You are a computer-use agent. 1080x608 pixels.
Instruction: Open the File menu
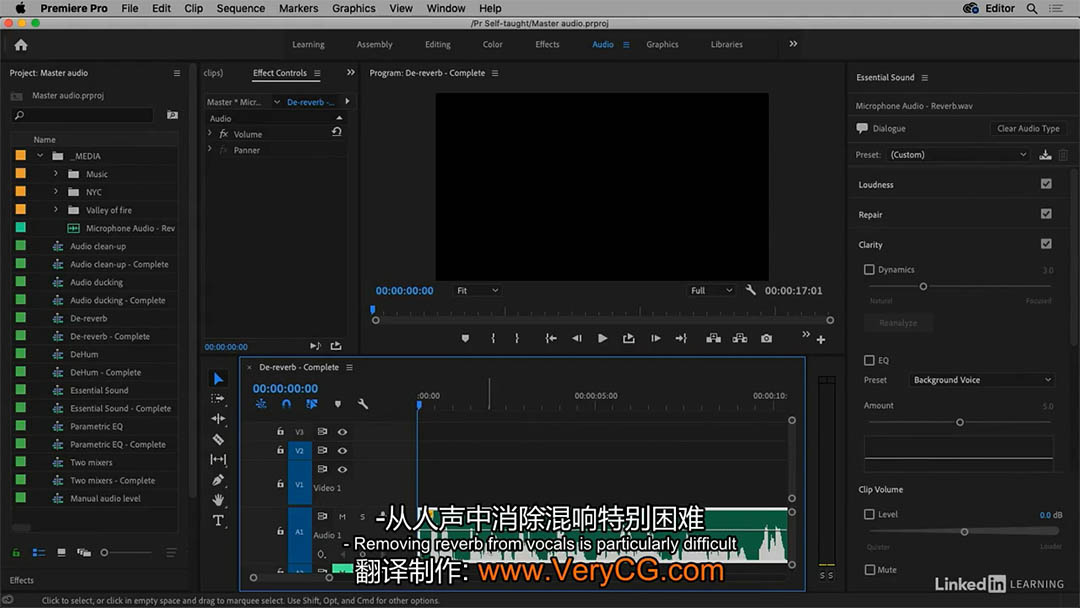(129, 8)
